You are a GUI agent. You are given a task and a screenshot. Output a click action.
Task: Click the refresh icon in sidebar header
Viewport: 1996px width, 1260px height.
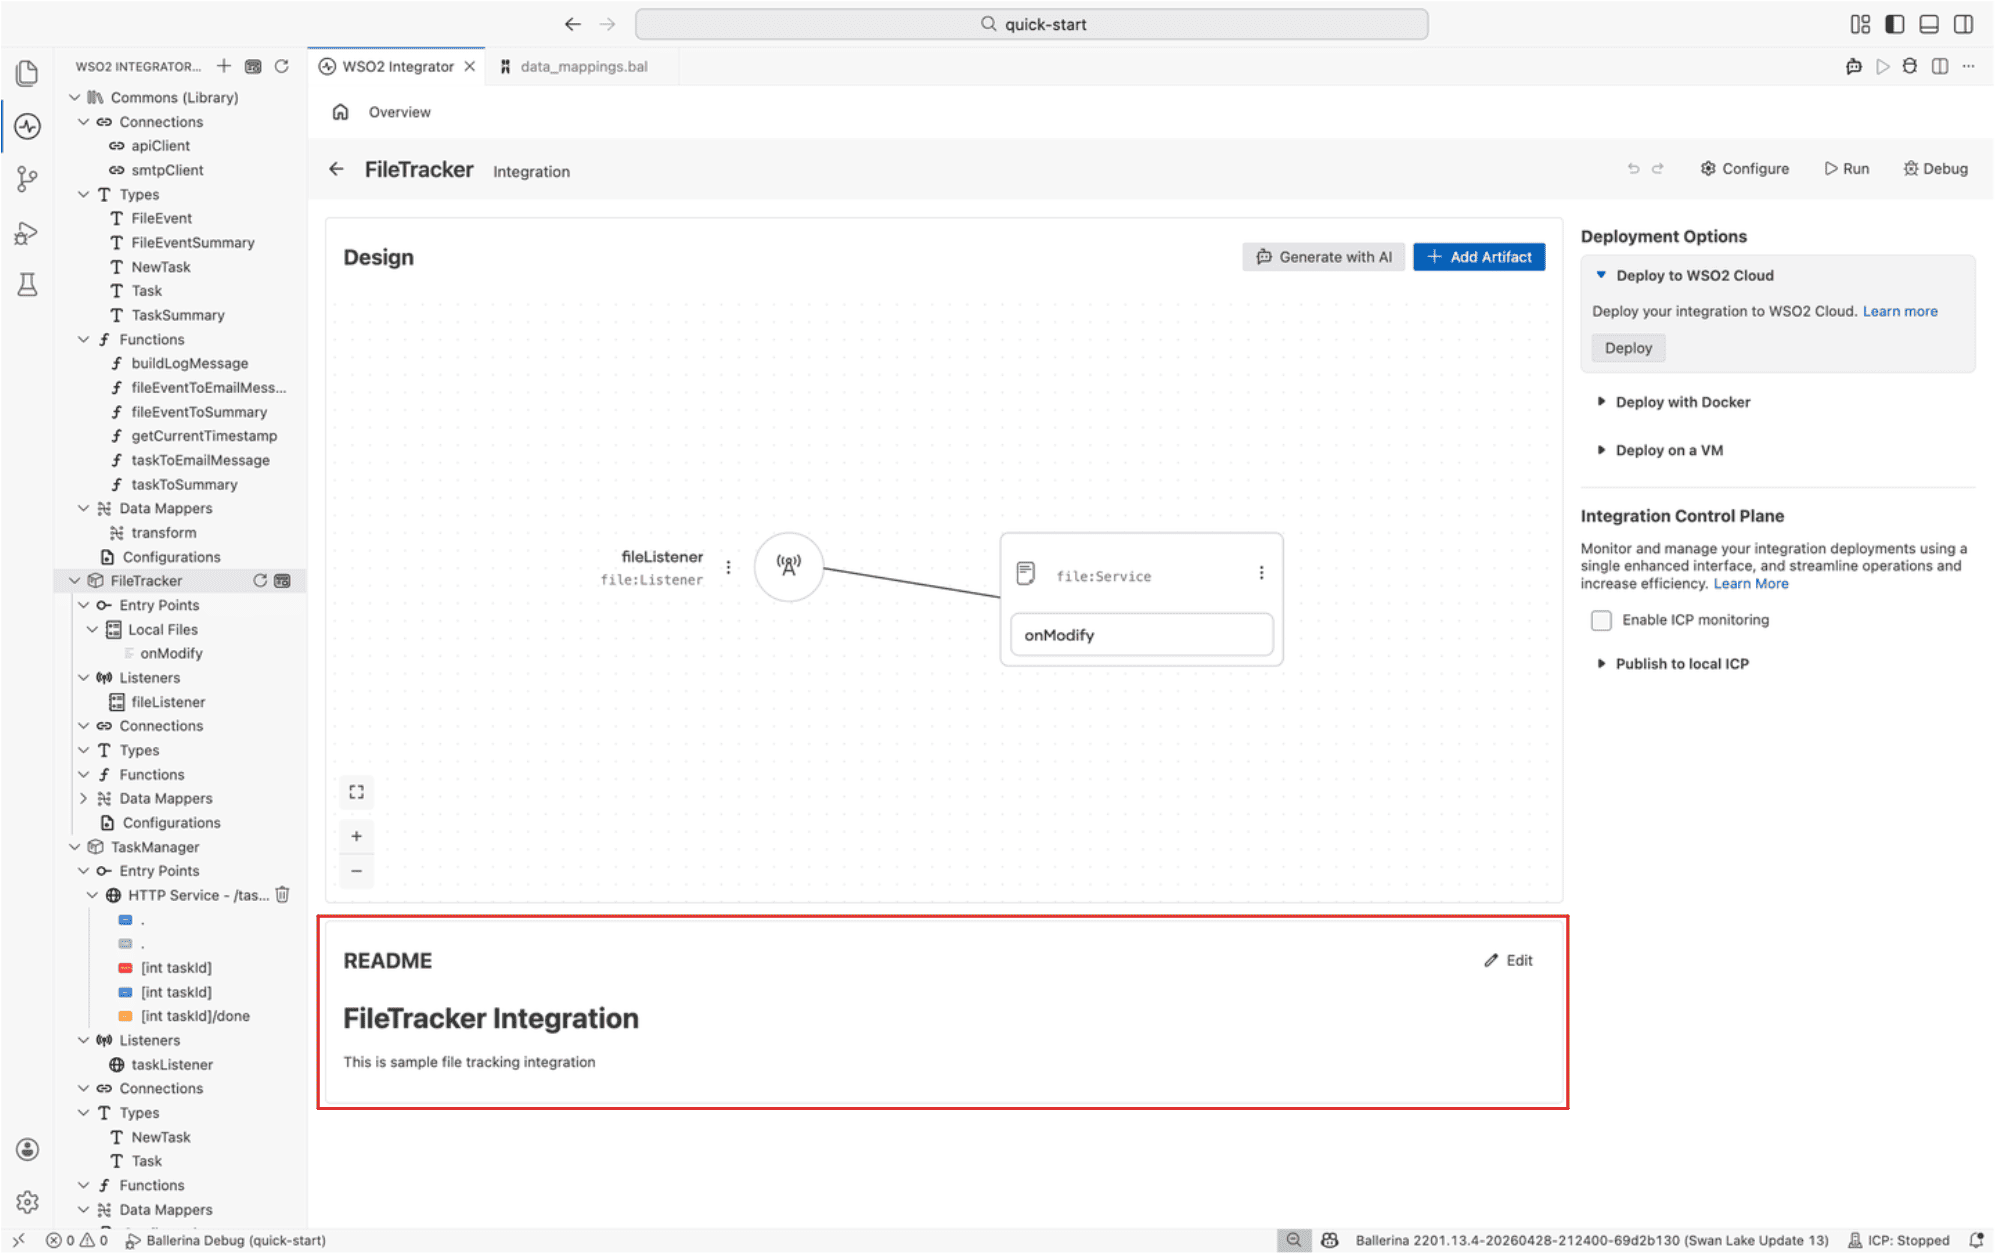tap(282, 66)
